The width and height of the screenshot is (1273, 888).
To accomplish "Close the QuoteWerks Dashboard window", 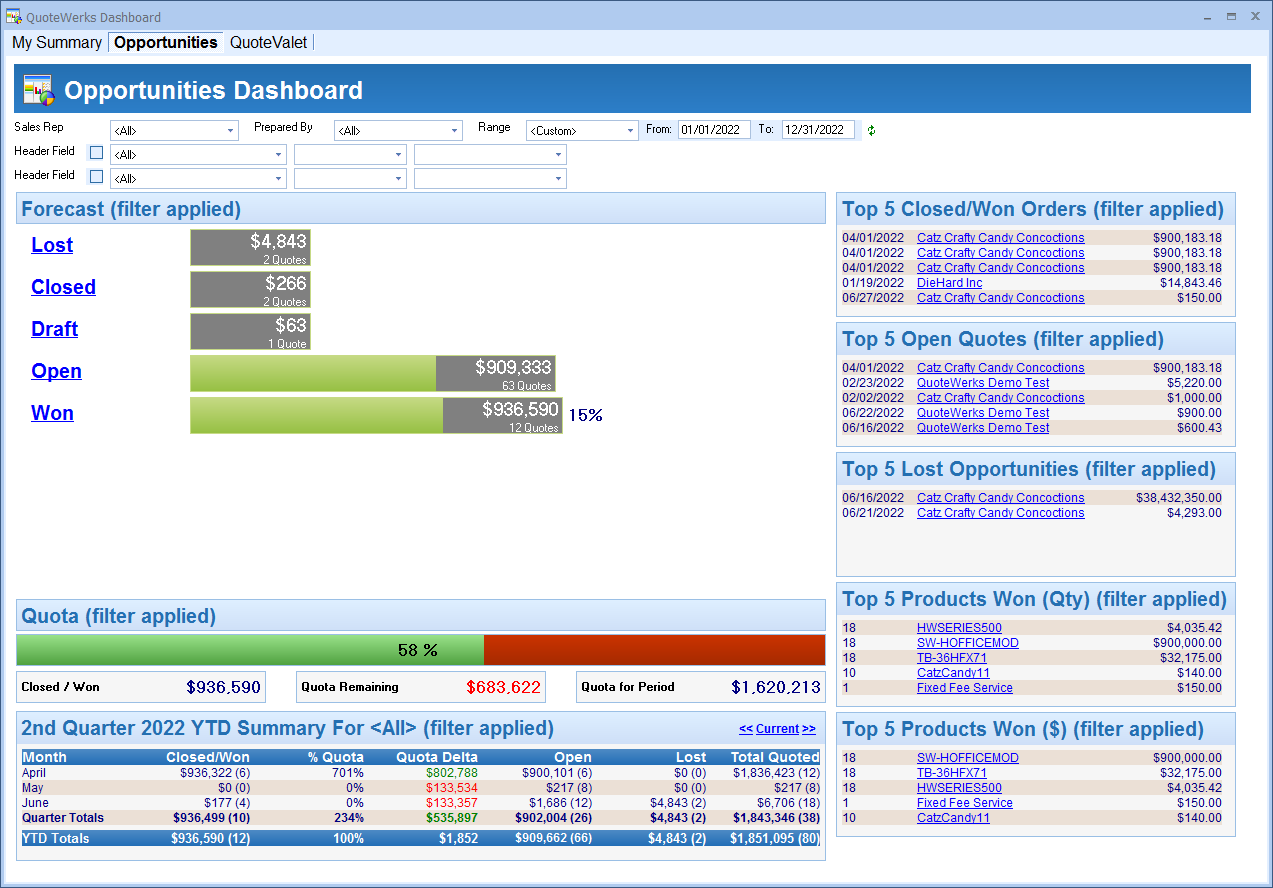I will point(1255,16).
